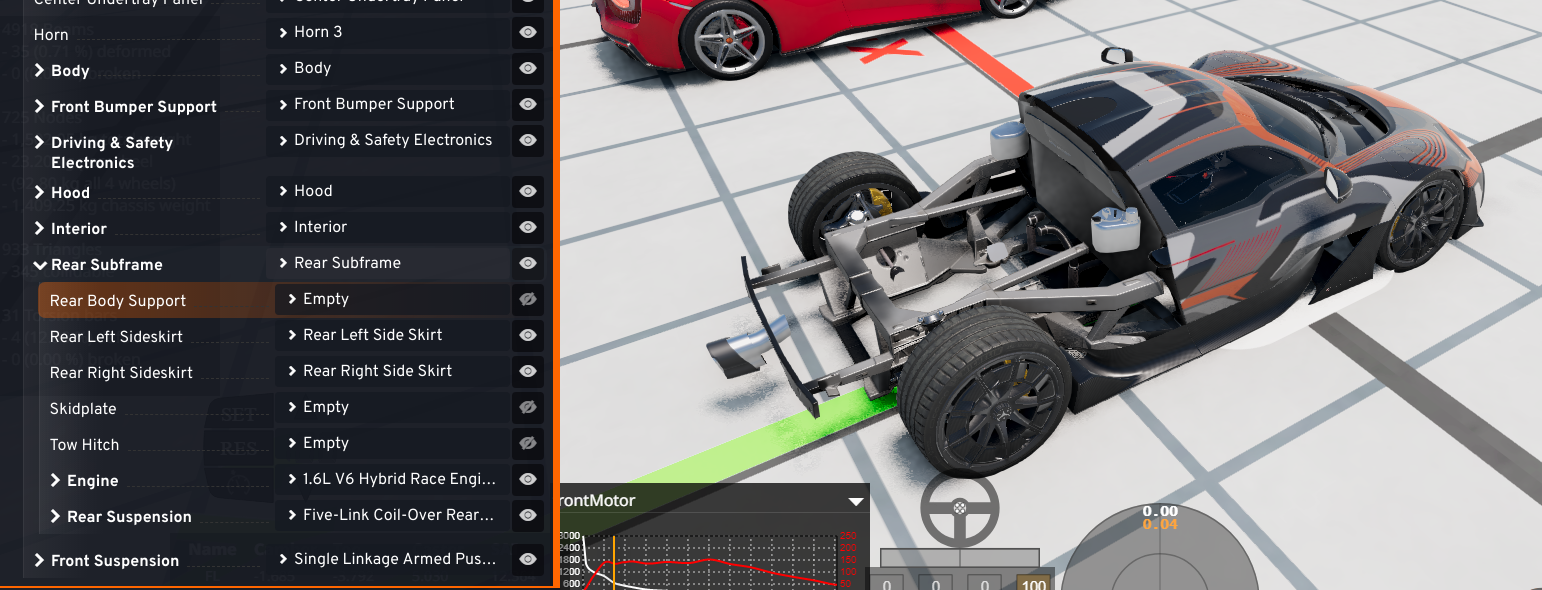1542x590 pixels.
Task: Click the circular g-force meter showing 0.04
Action: coord(1160,545)
